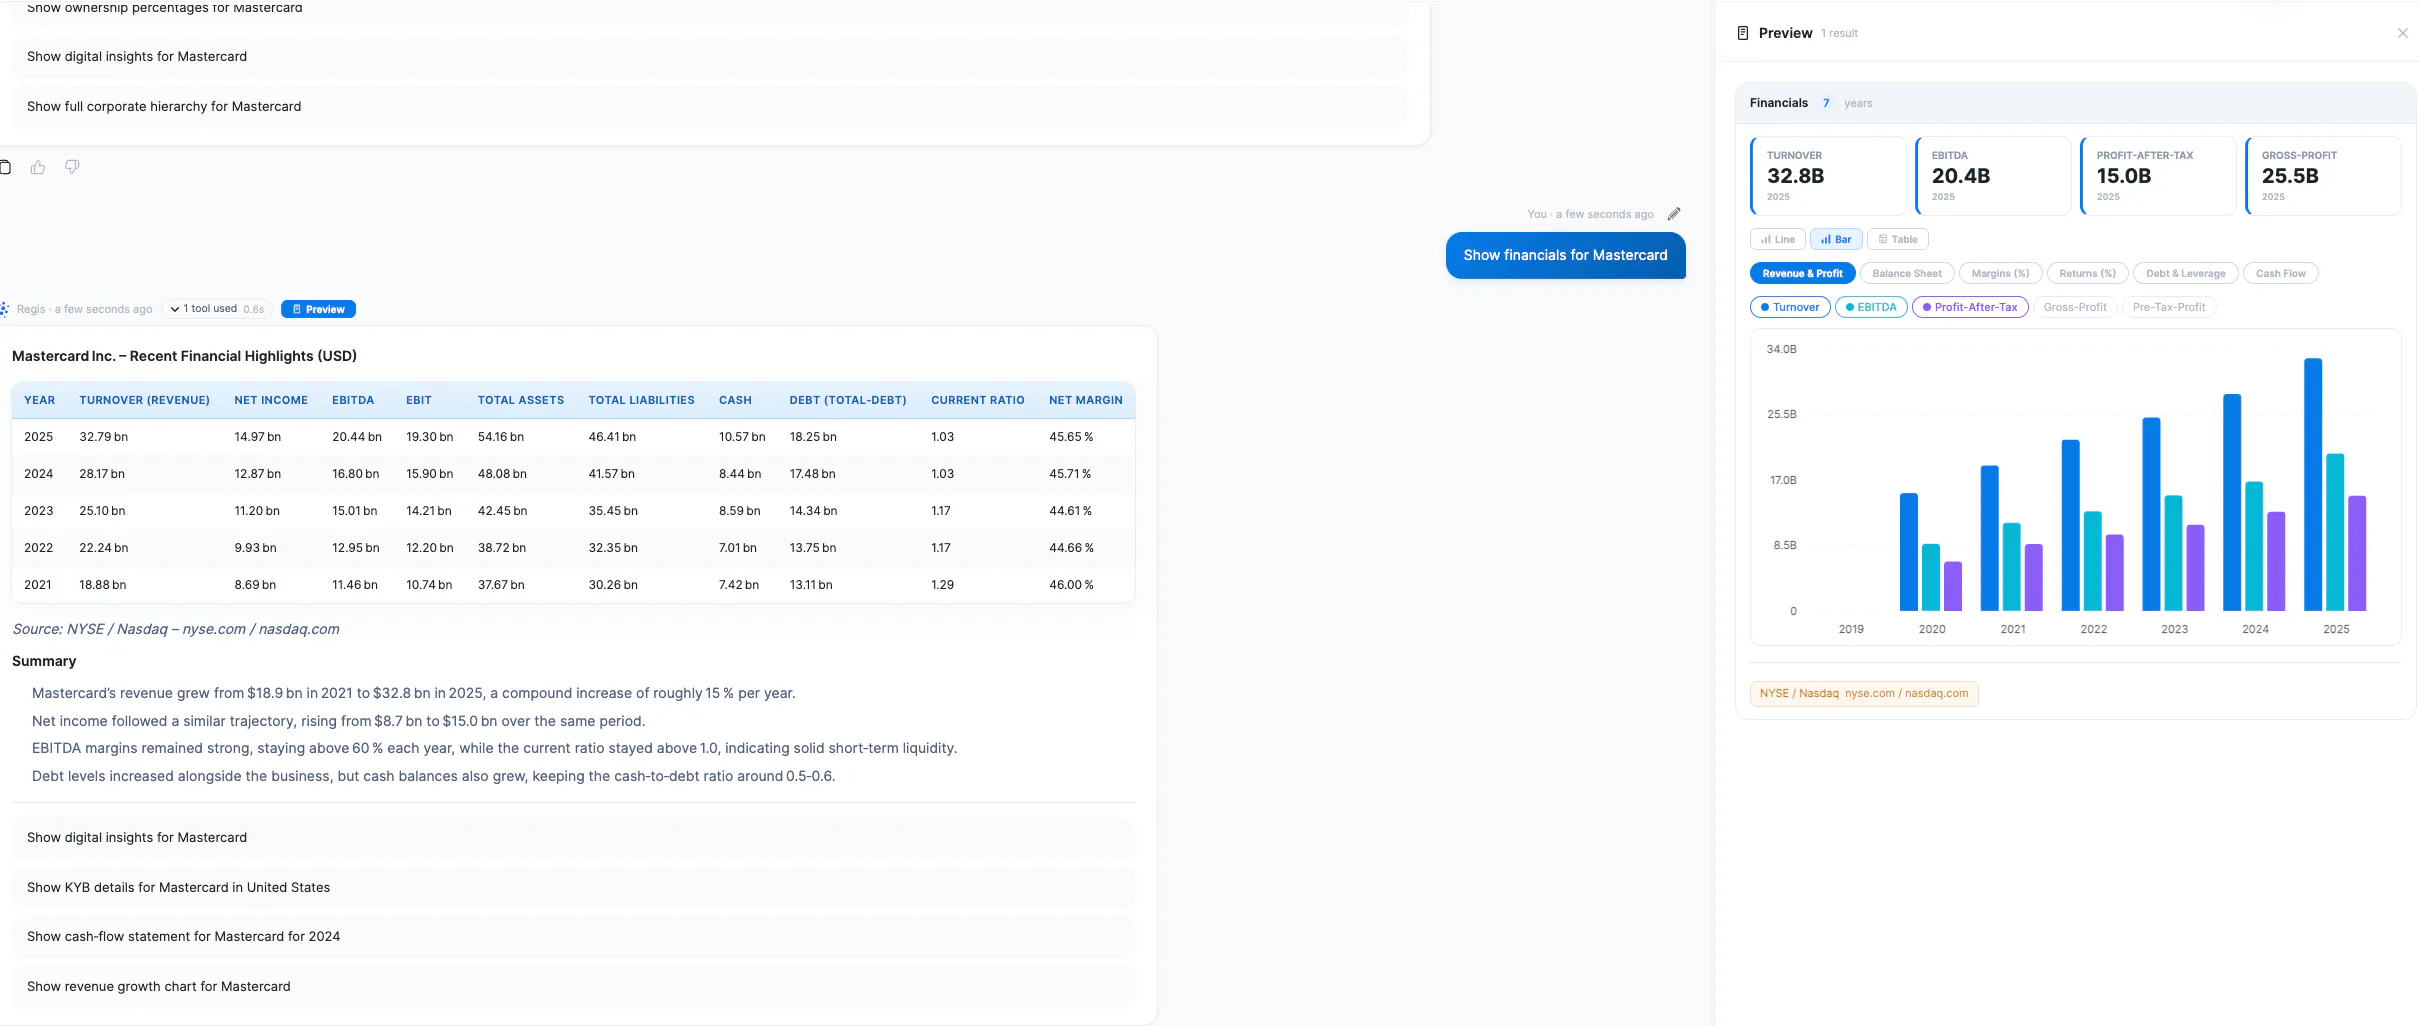Click 'Show revenue growth chart for Mastercard'

tap(573, 987)
